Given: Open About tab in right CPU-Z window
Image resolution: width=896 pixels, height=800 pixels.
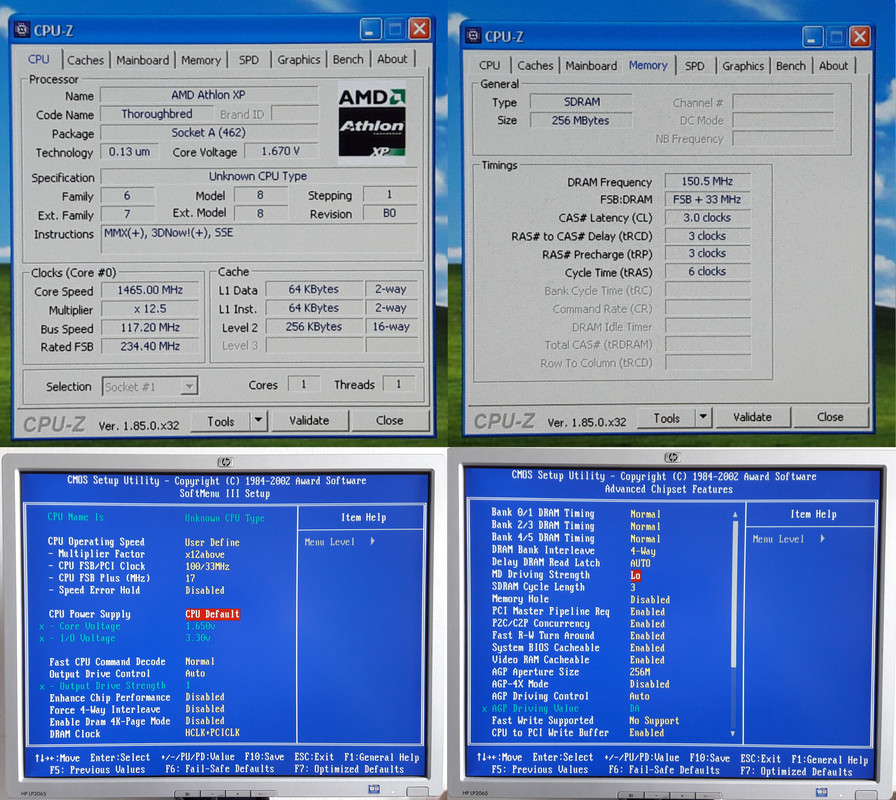Looking at the screenshot, I should (833, 66).
